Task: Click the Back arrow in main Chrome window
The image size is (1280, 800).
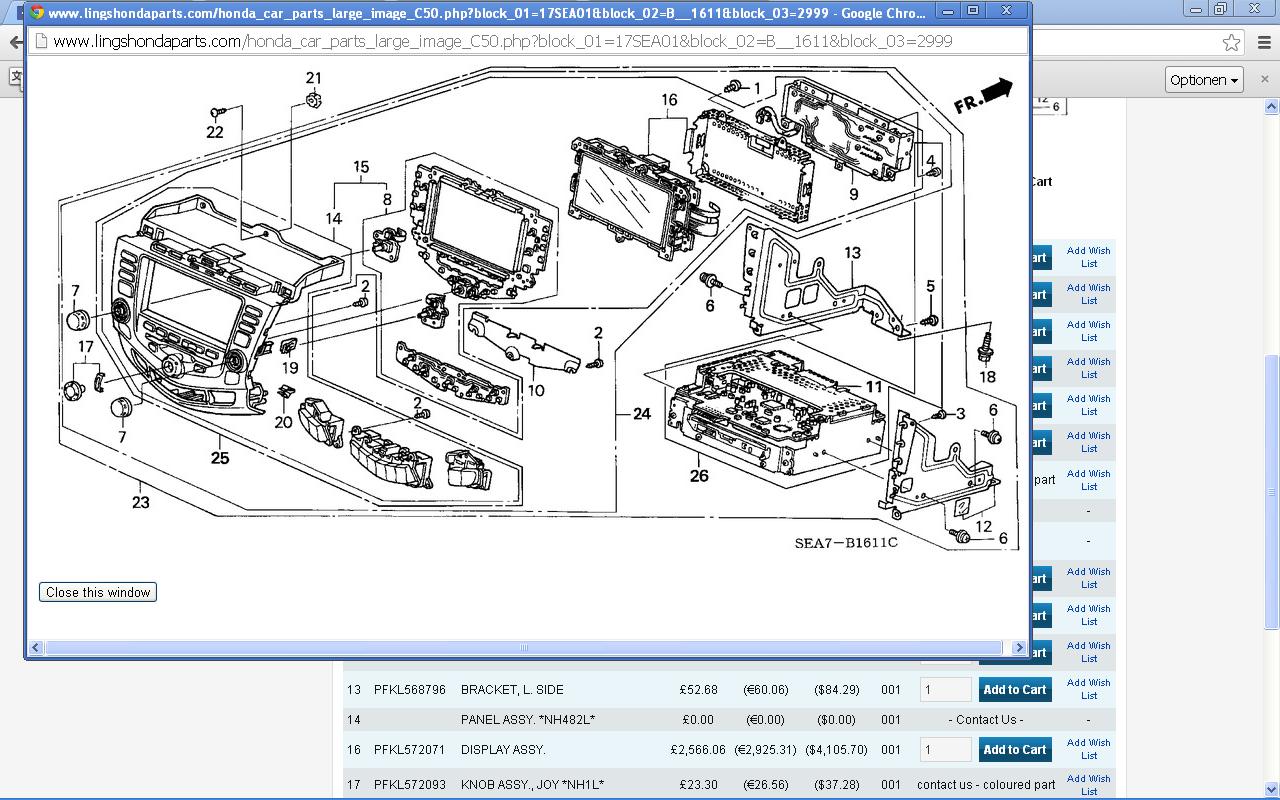Action: pos(14,42)
